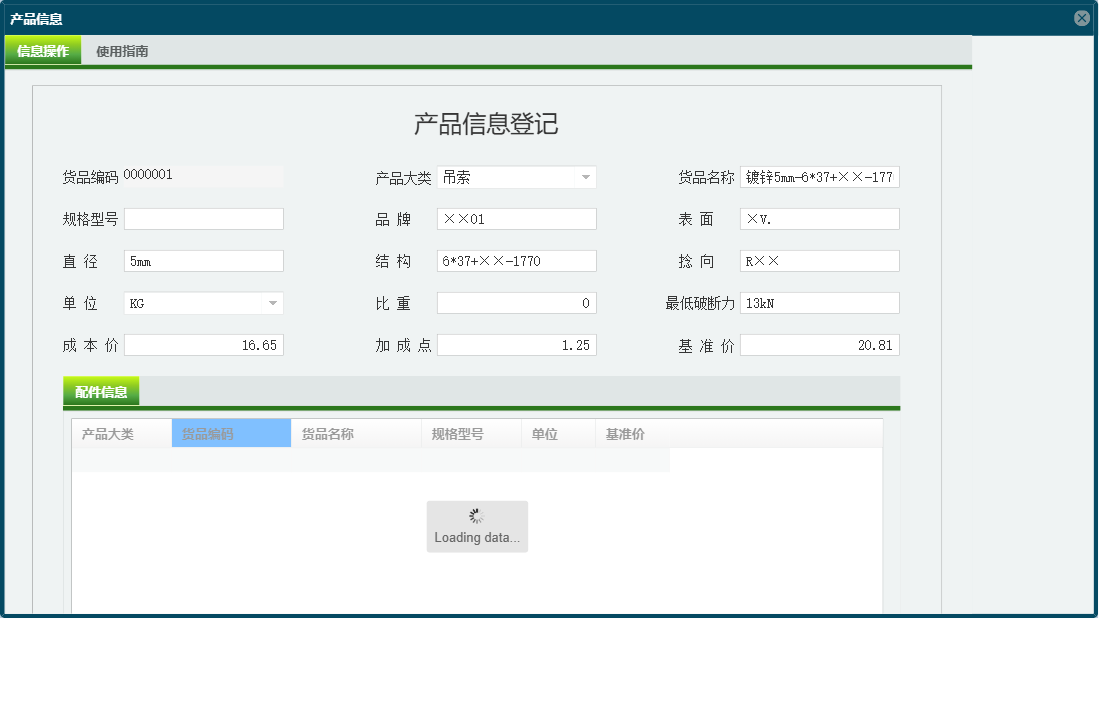Select the 信息操作 tab

42,48
